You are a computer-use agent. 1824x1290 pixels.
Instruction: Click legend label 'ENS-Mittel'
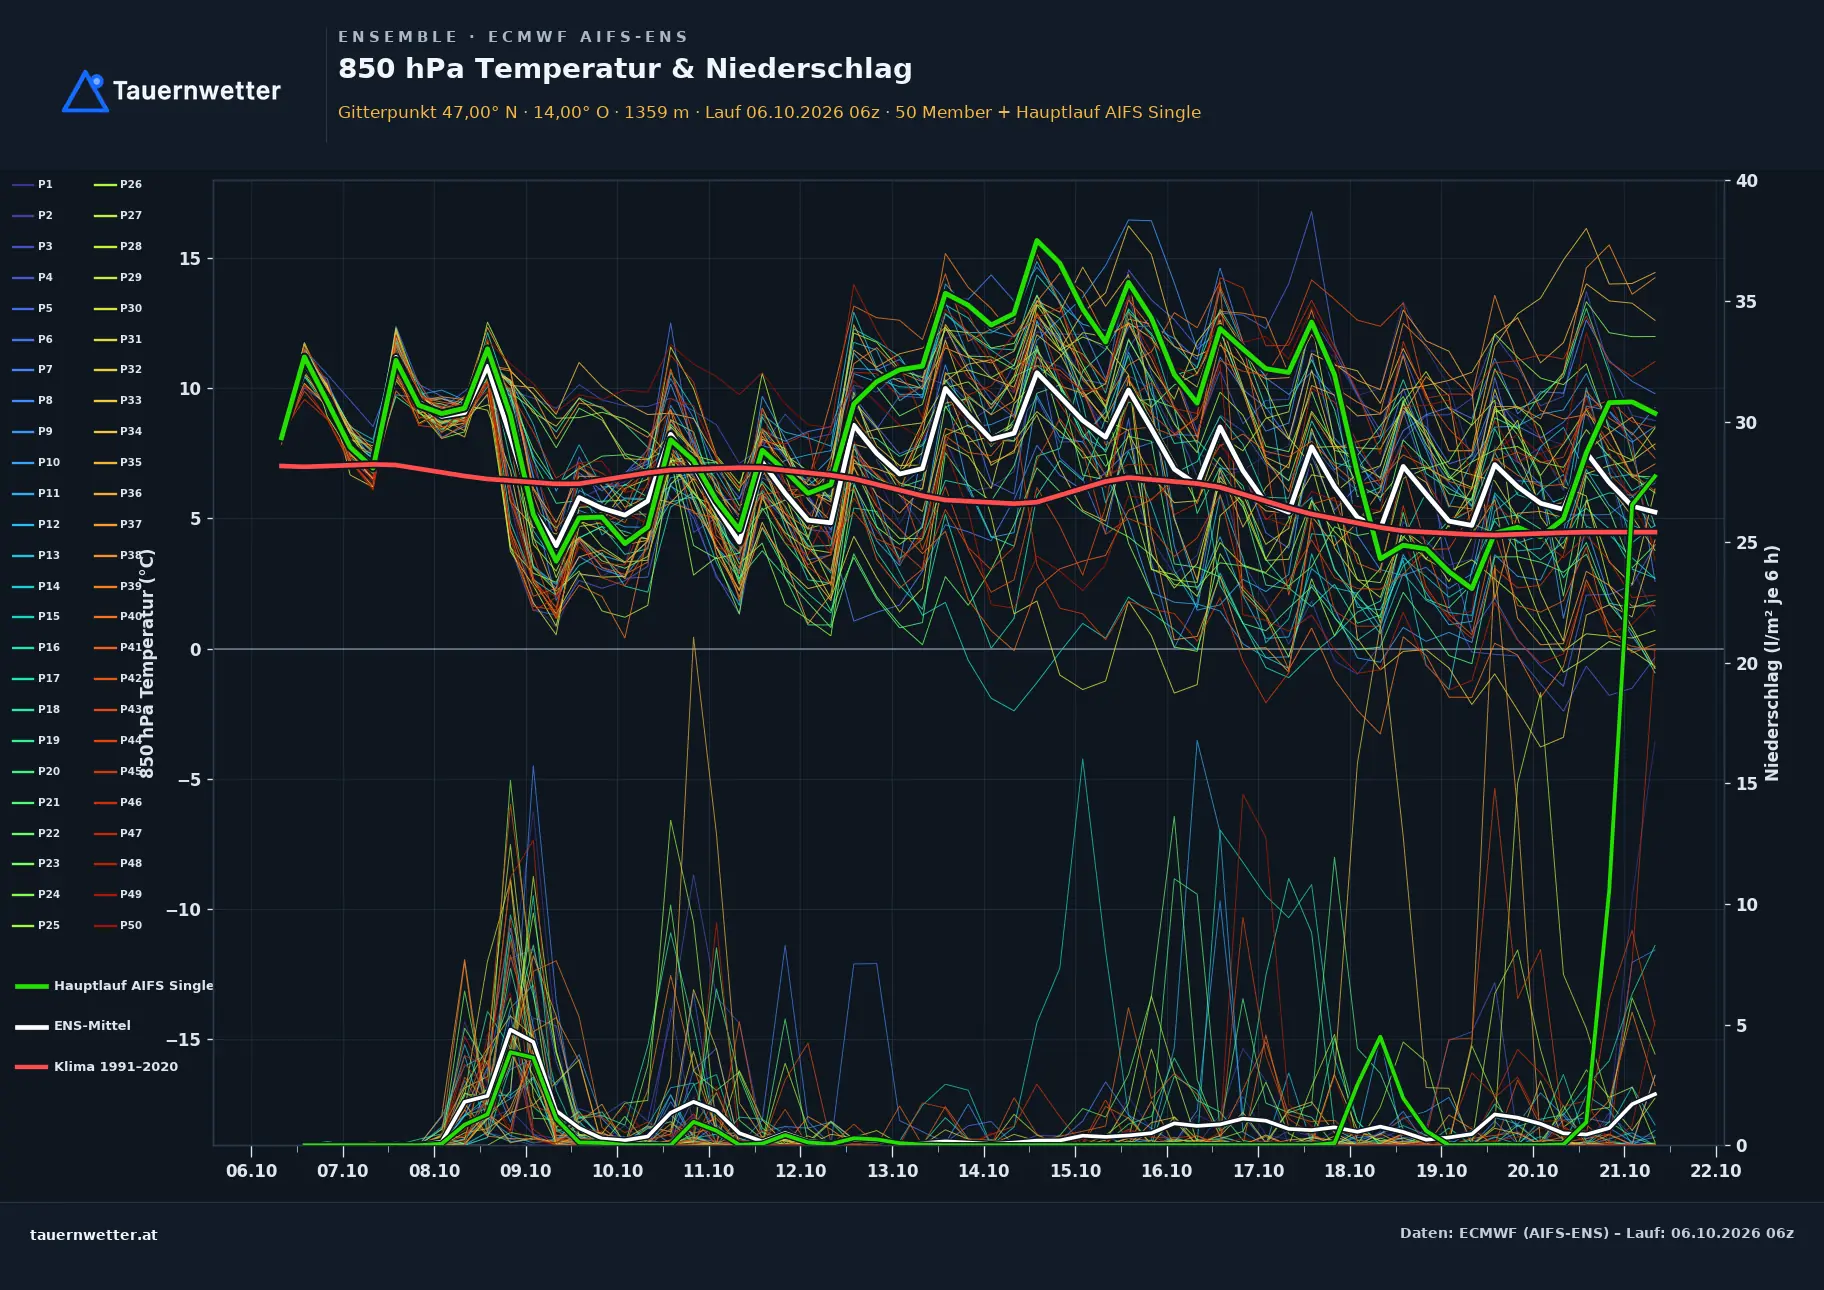92,1026
